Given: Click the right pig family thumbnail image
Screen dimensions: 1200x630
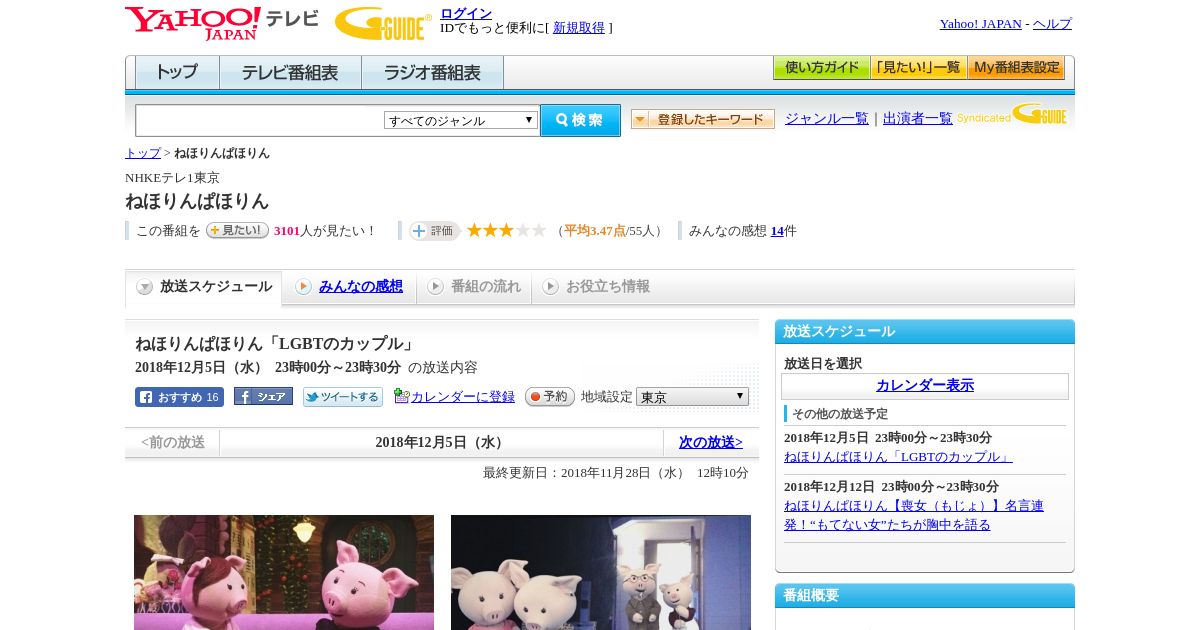Looking at the screenshot, I should point(601,572).
